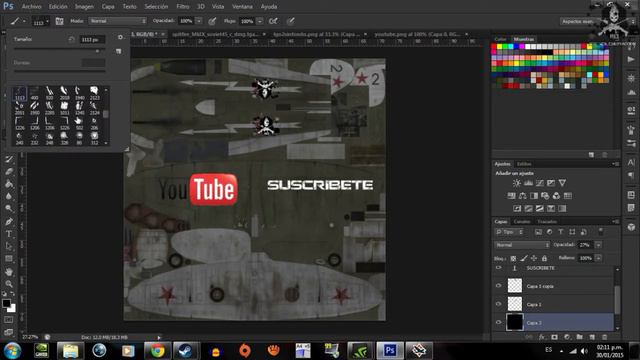The height and width of the screenshot is (360, 640).
Task: Click the Brightness/Contrast adjustment sun icon
Action: pos(517,183)
